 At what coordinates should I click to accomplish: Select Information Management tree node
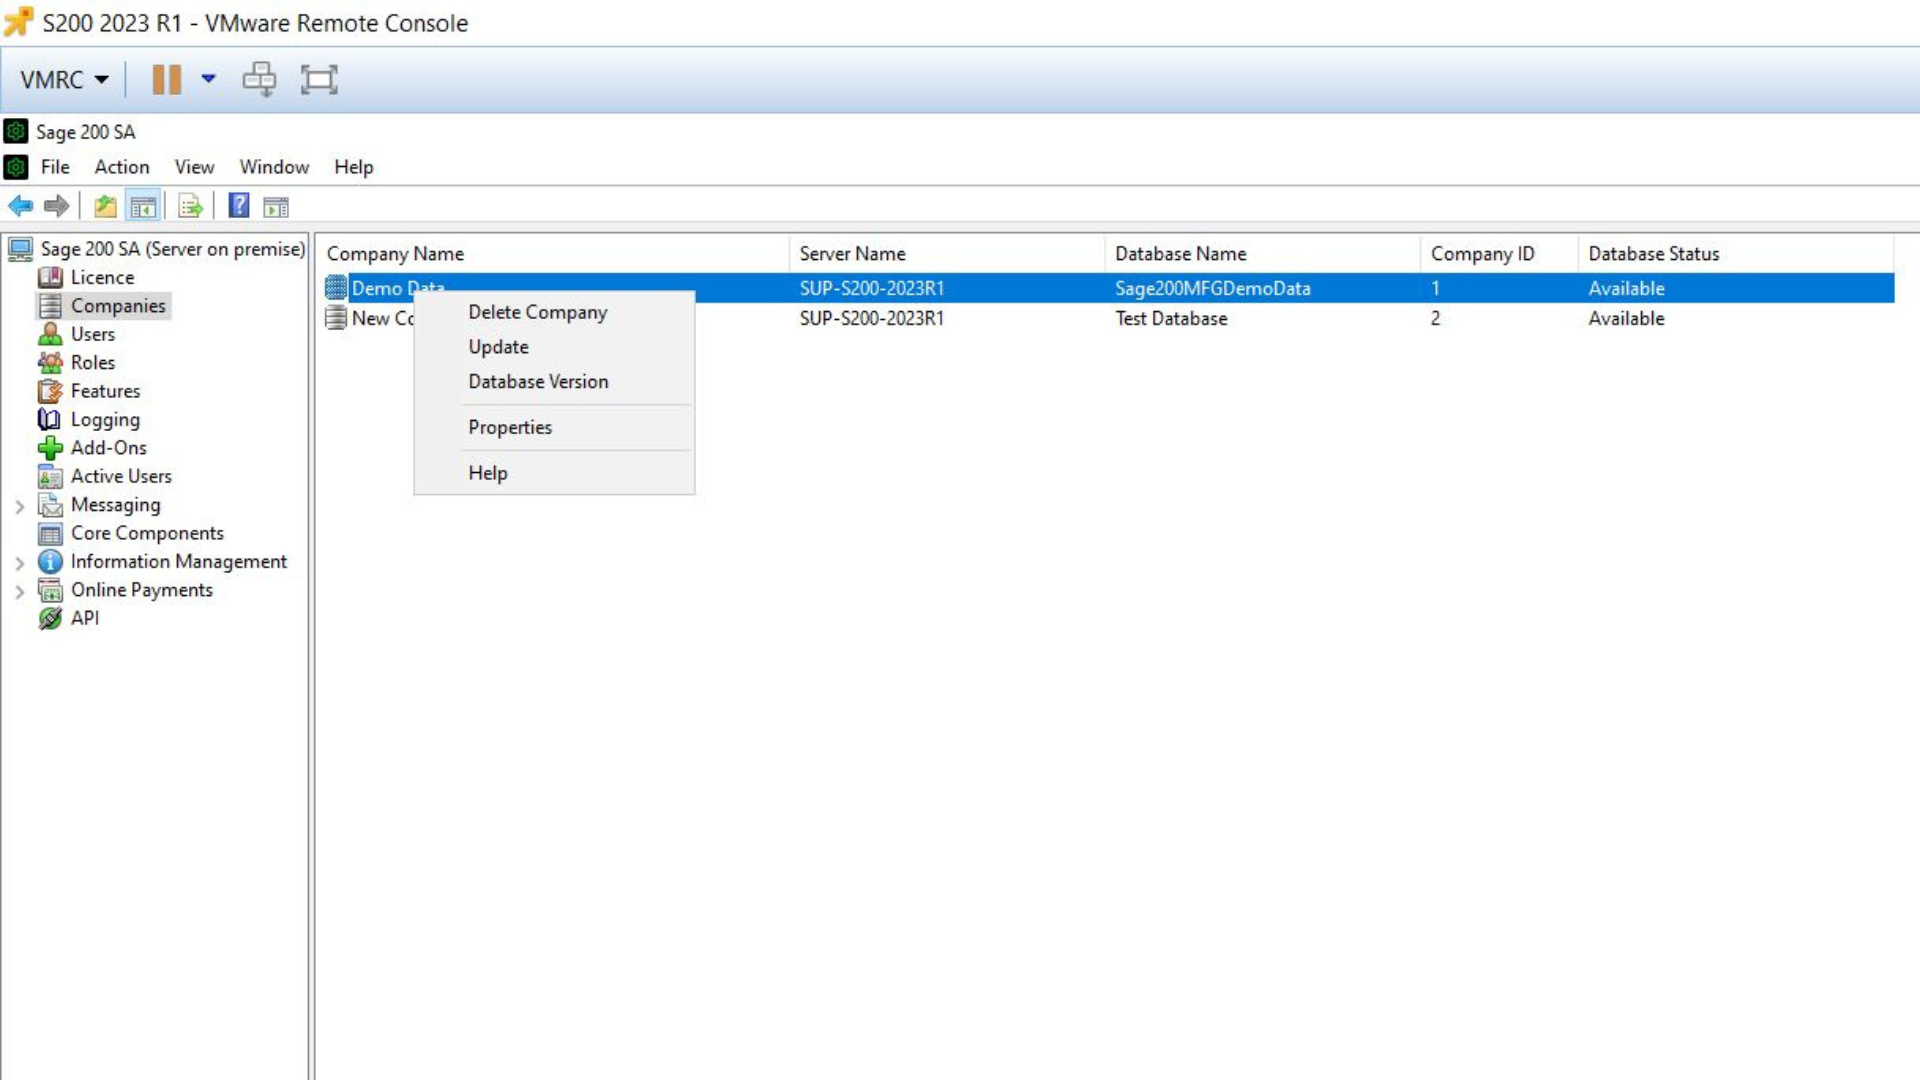[179, 561]
